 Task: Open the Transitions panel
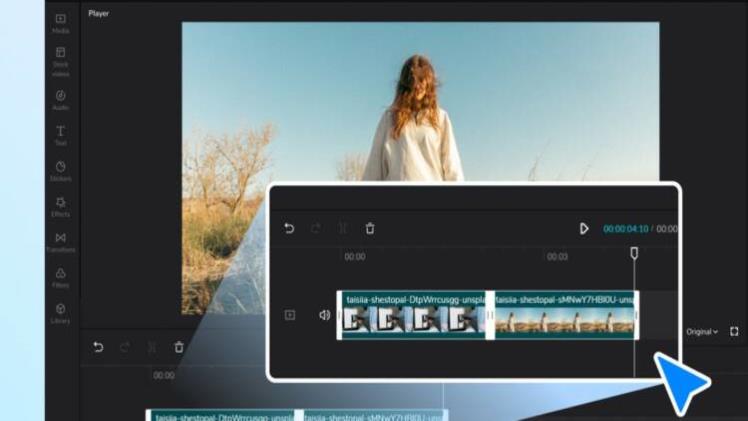click(x=60, y=242)
